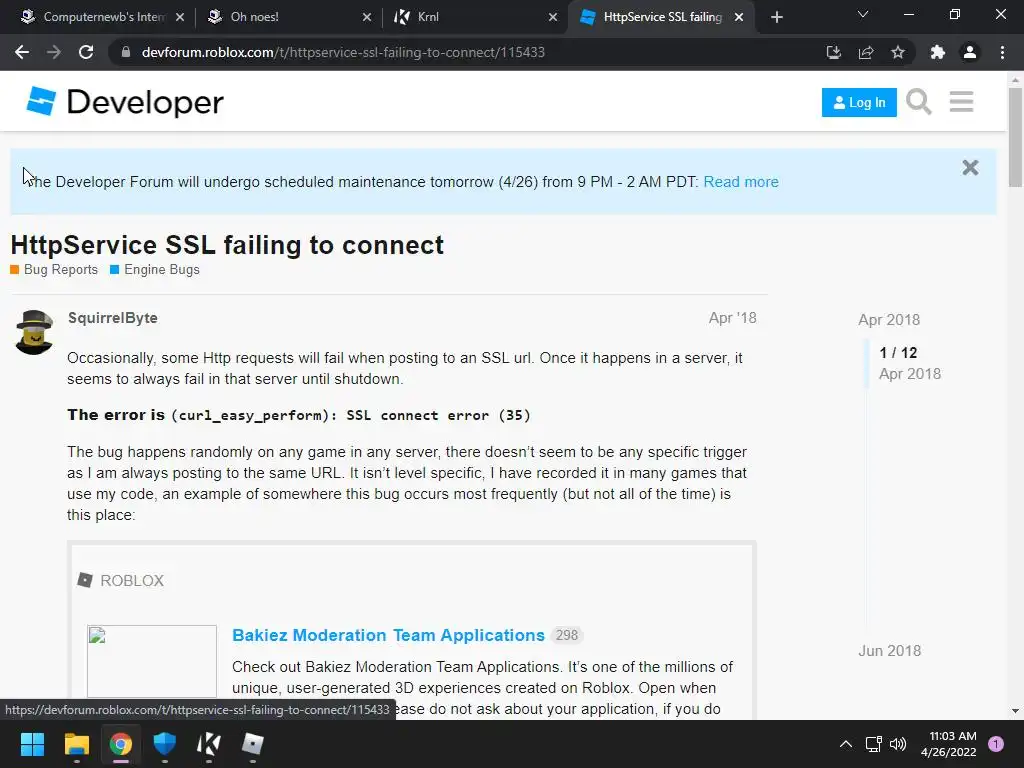Open the Windows Start menu
This screenshot has height=768, width=1024.
coord(32,744)
